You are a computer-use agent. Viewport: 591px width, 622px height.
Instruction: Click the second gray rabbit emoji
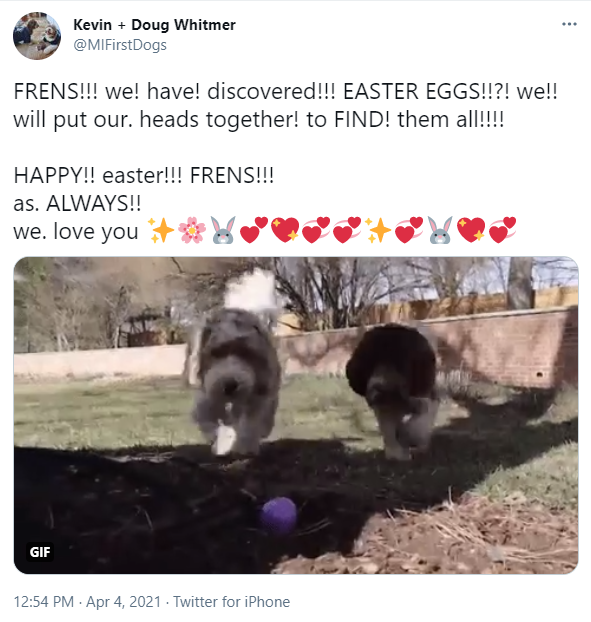440,230
